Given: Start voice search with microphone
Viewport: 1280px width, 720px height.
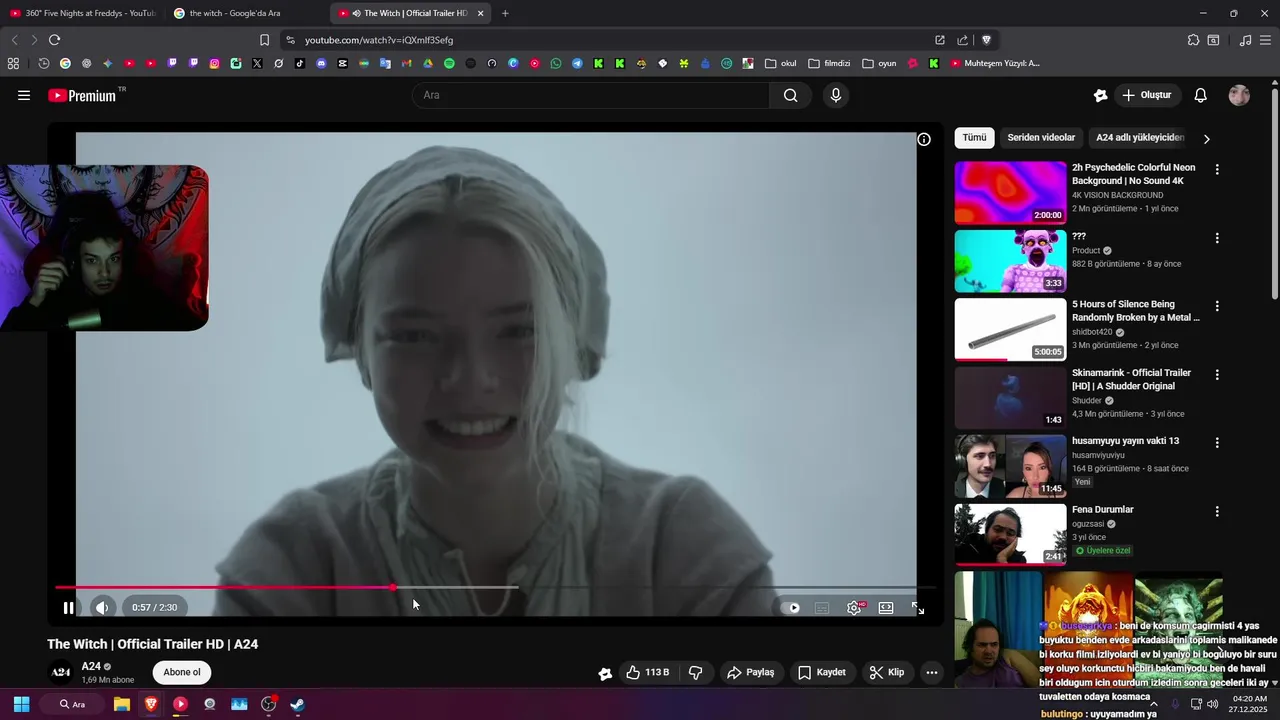Looking at the screenshot, I should (x=836, y=95).
